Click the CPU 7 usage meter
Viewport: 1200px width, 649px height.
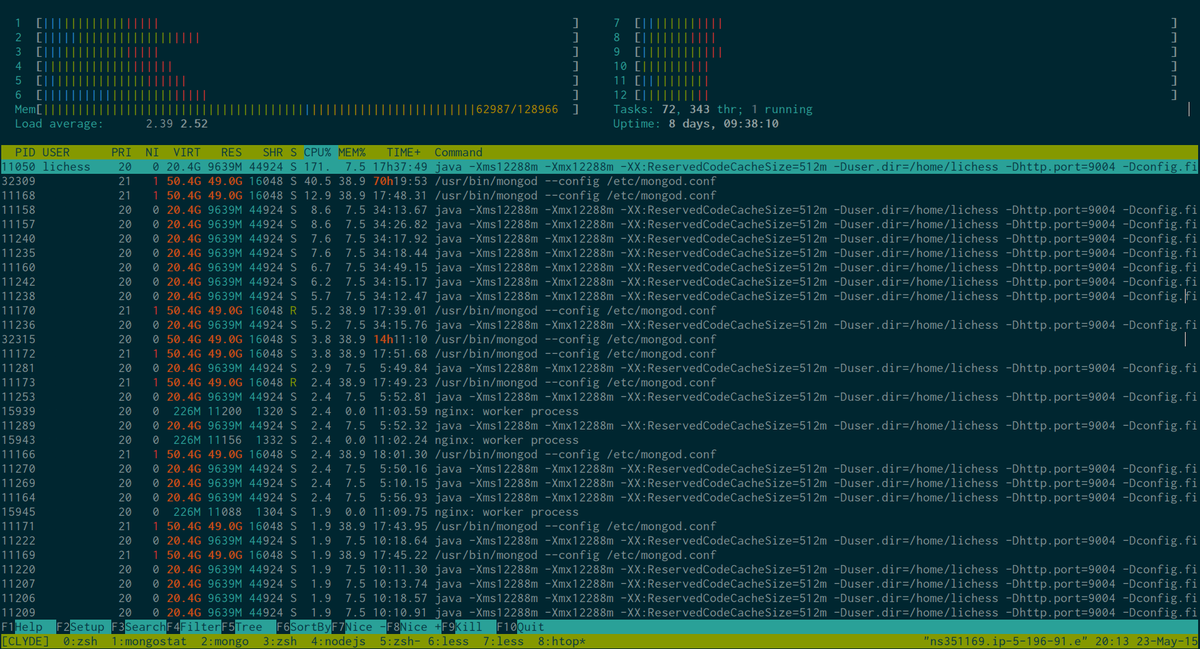[x=895, y=22]
